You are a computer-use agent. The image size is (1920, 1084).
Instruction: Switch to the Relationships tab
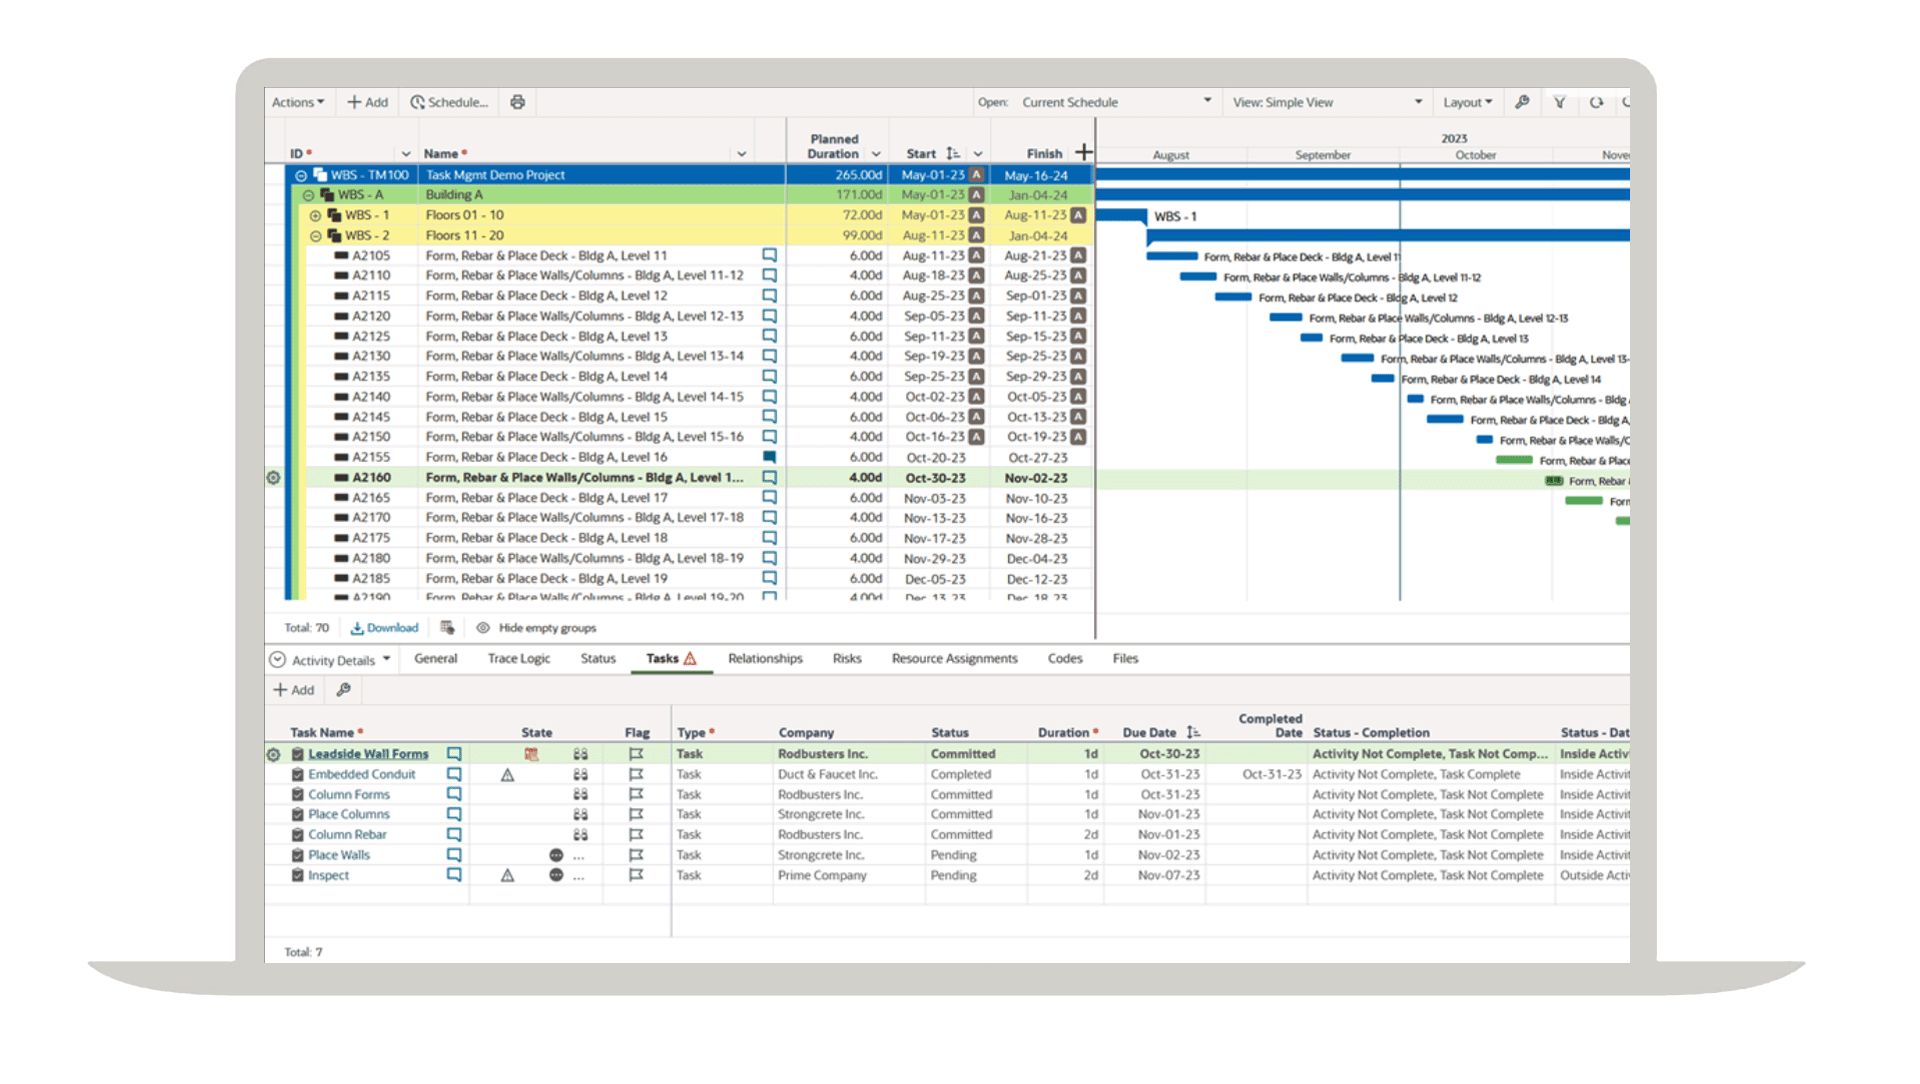[x=765, y=659]
